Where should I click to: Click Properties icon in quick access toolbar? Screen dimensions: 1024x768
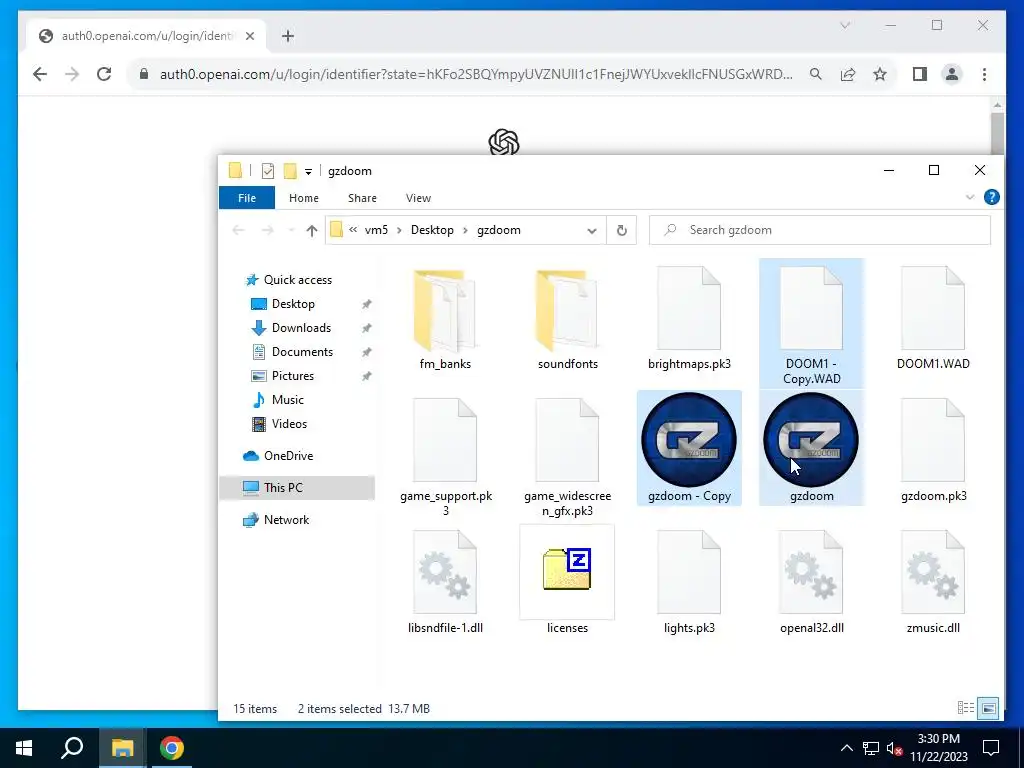click(268, 171)
